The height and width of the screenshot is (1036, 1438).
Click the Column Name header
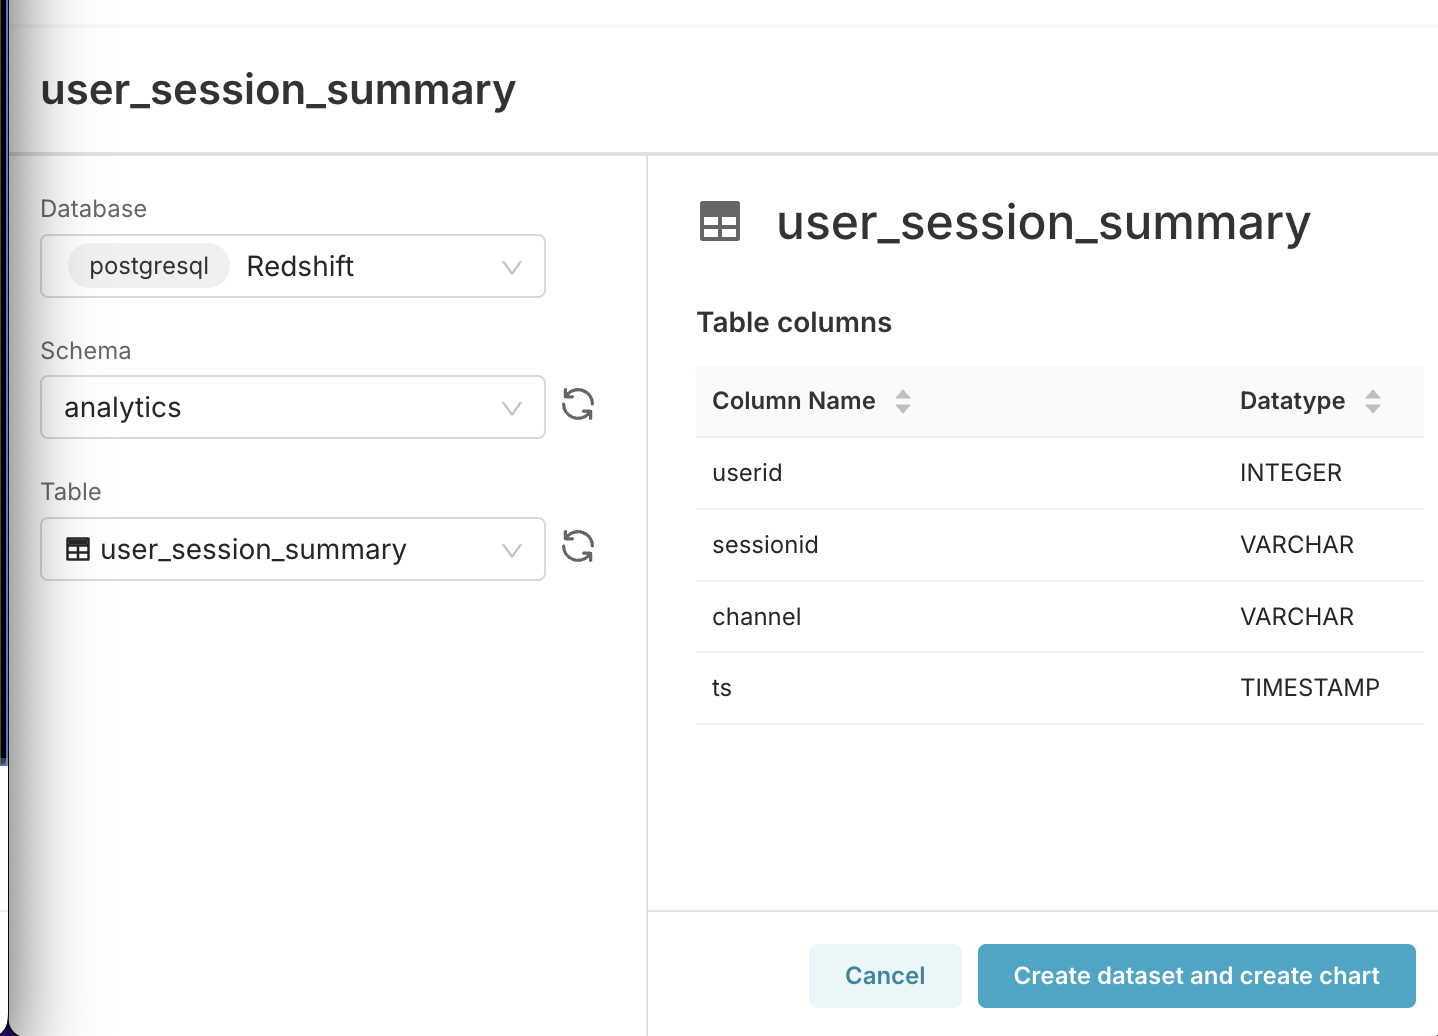[x=793, y=401]
